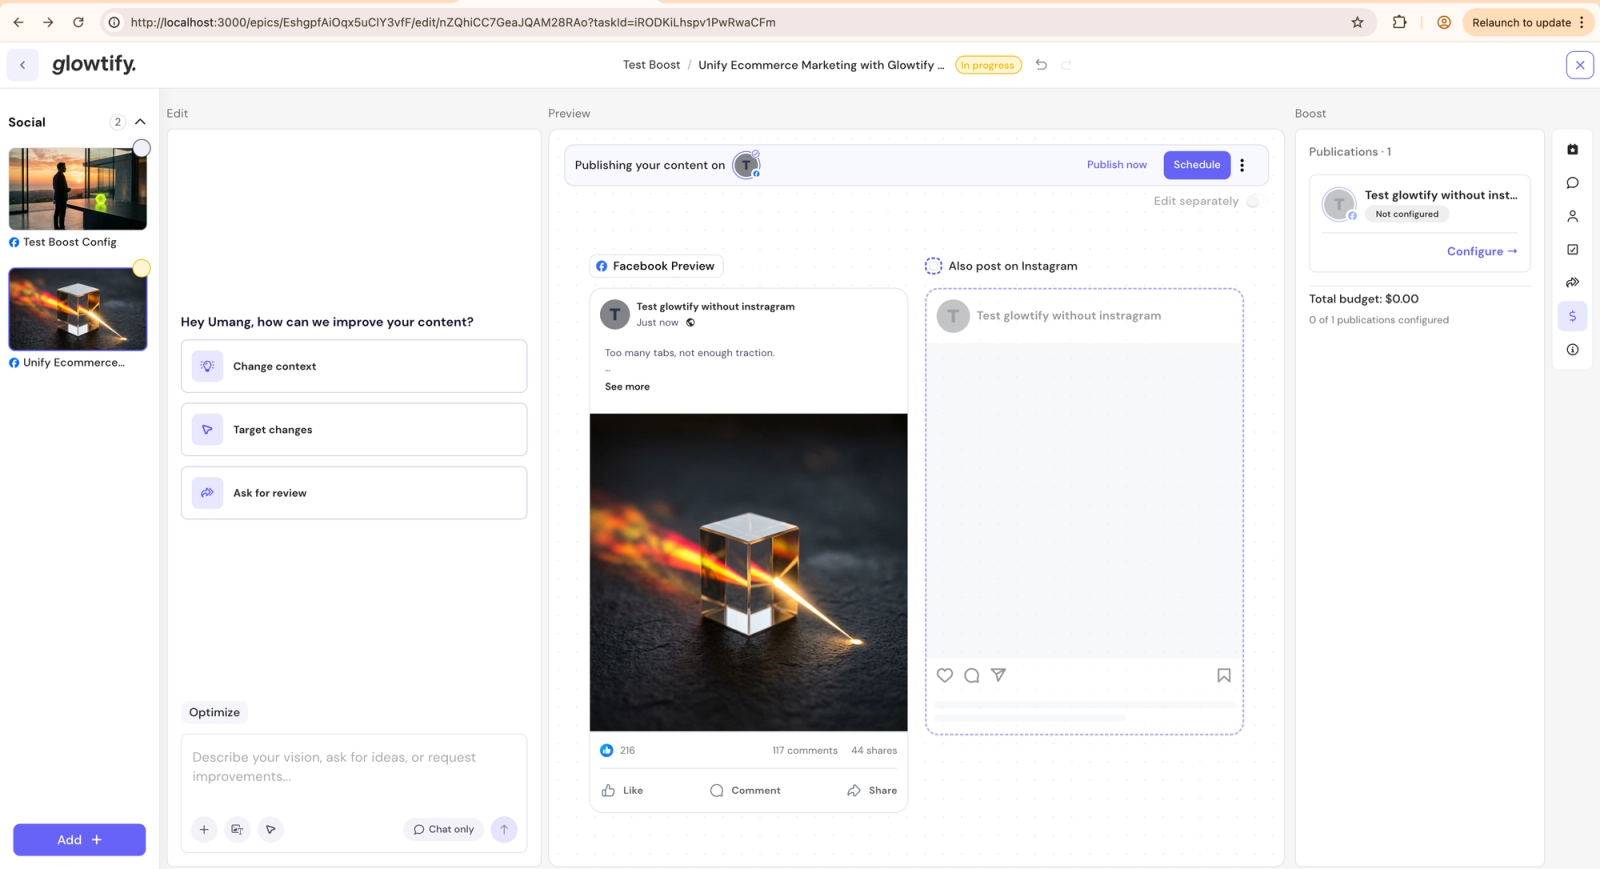Click the Instagram bookmark save icon

coord(1224,675)
